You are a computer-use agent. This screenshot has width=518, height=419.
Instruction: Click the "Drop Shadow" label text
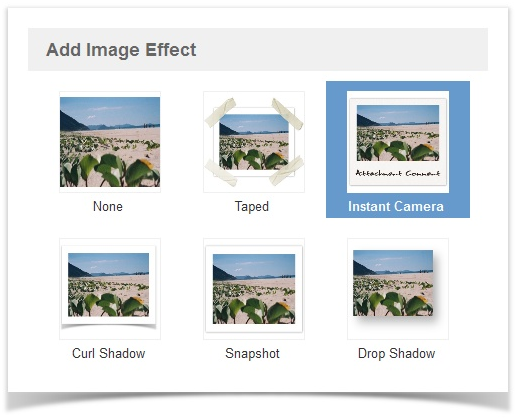(397, 354)
